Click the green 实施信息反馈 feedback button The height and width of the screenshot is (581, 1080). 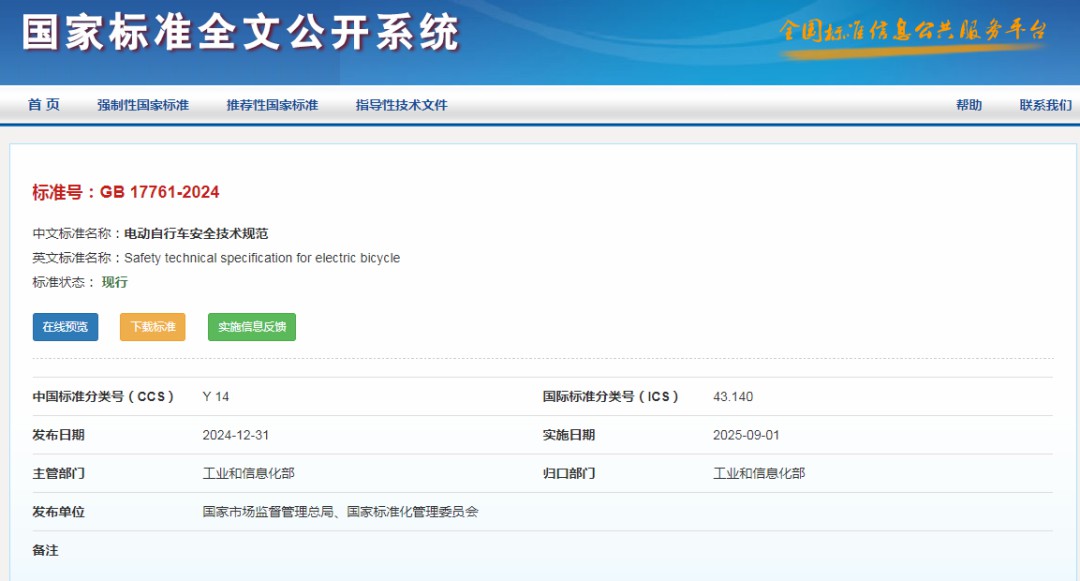pyautogui.click(x=251, y=326)
